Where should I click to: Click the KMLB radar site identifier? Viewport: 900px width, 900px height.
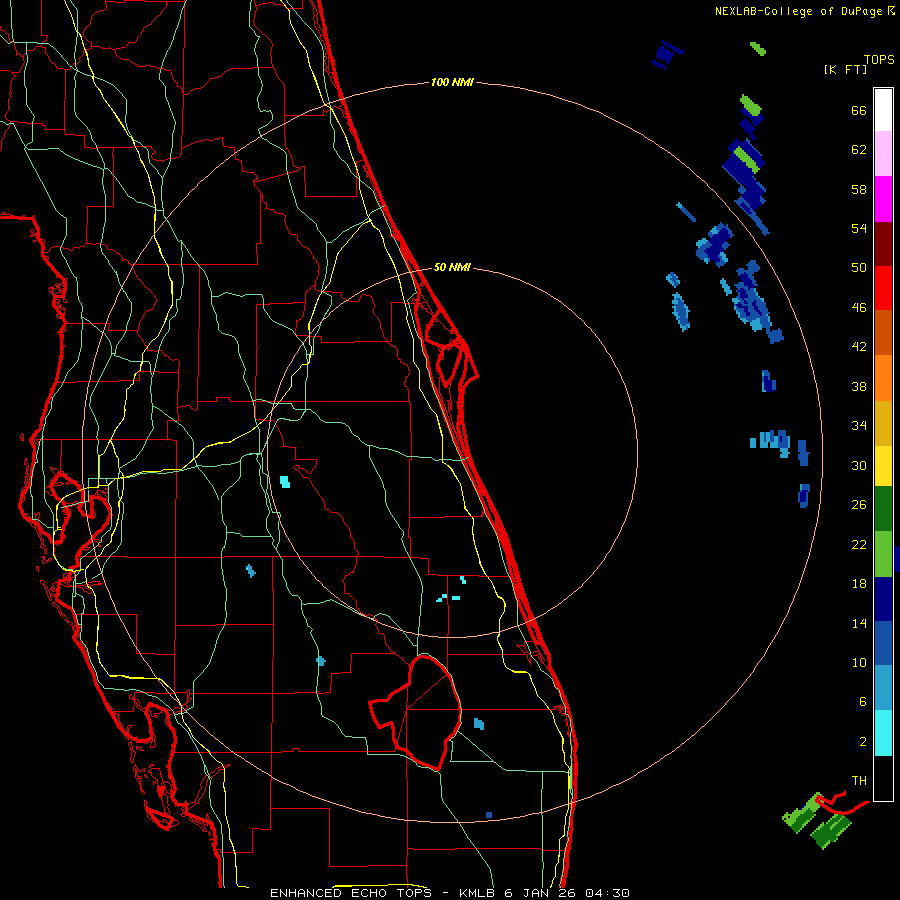coord(479,893)
